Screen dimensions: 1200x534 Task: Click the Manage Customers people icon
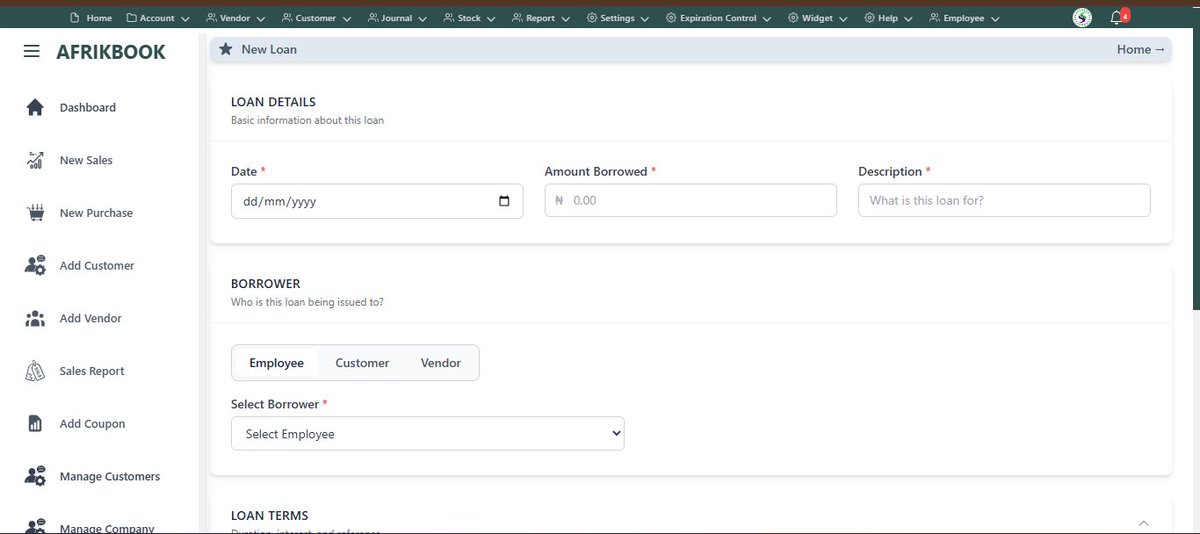click(35, 477)
